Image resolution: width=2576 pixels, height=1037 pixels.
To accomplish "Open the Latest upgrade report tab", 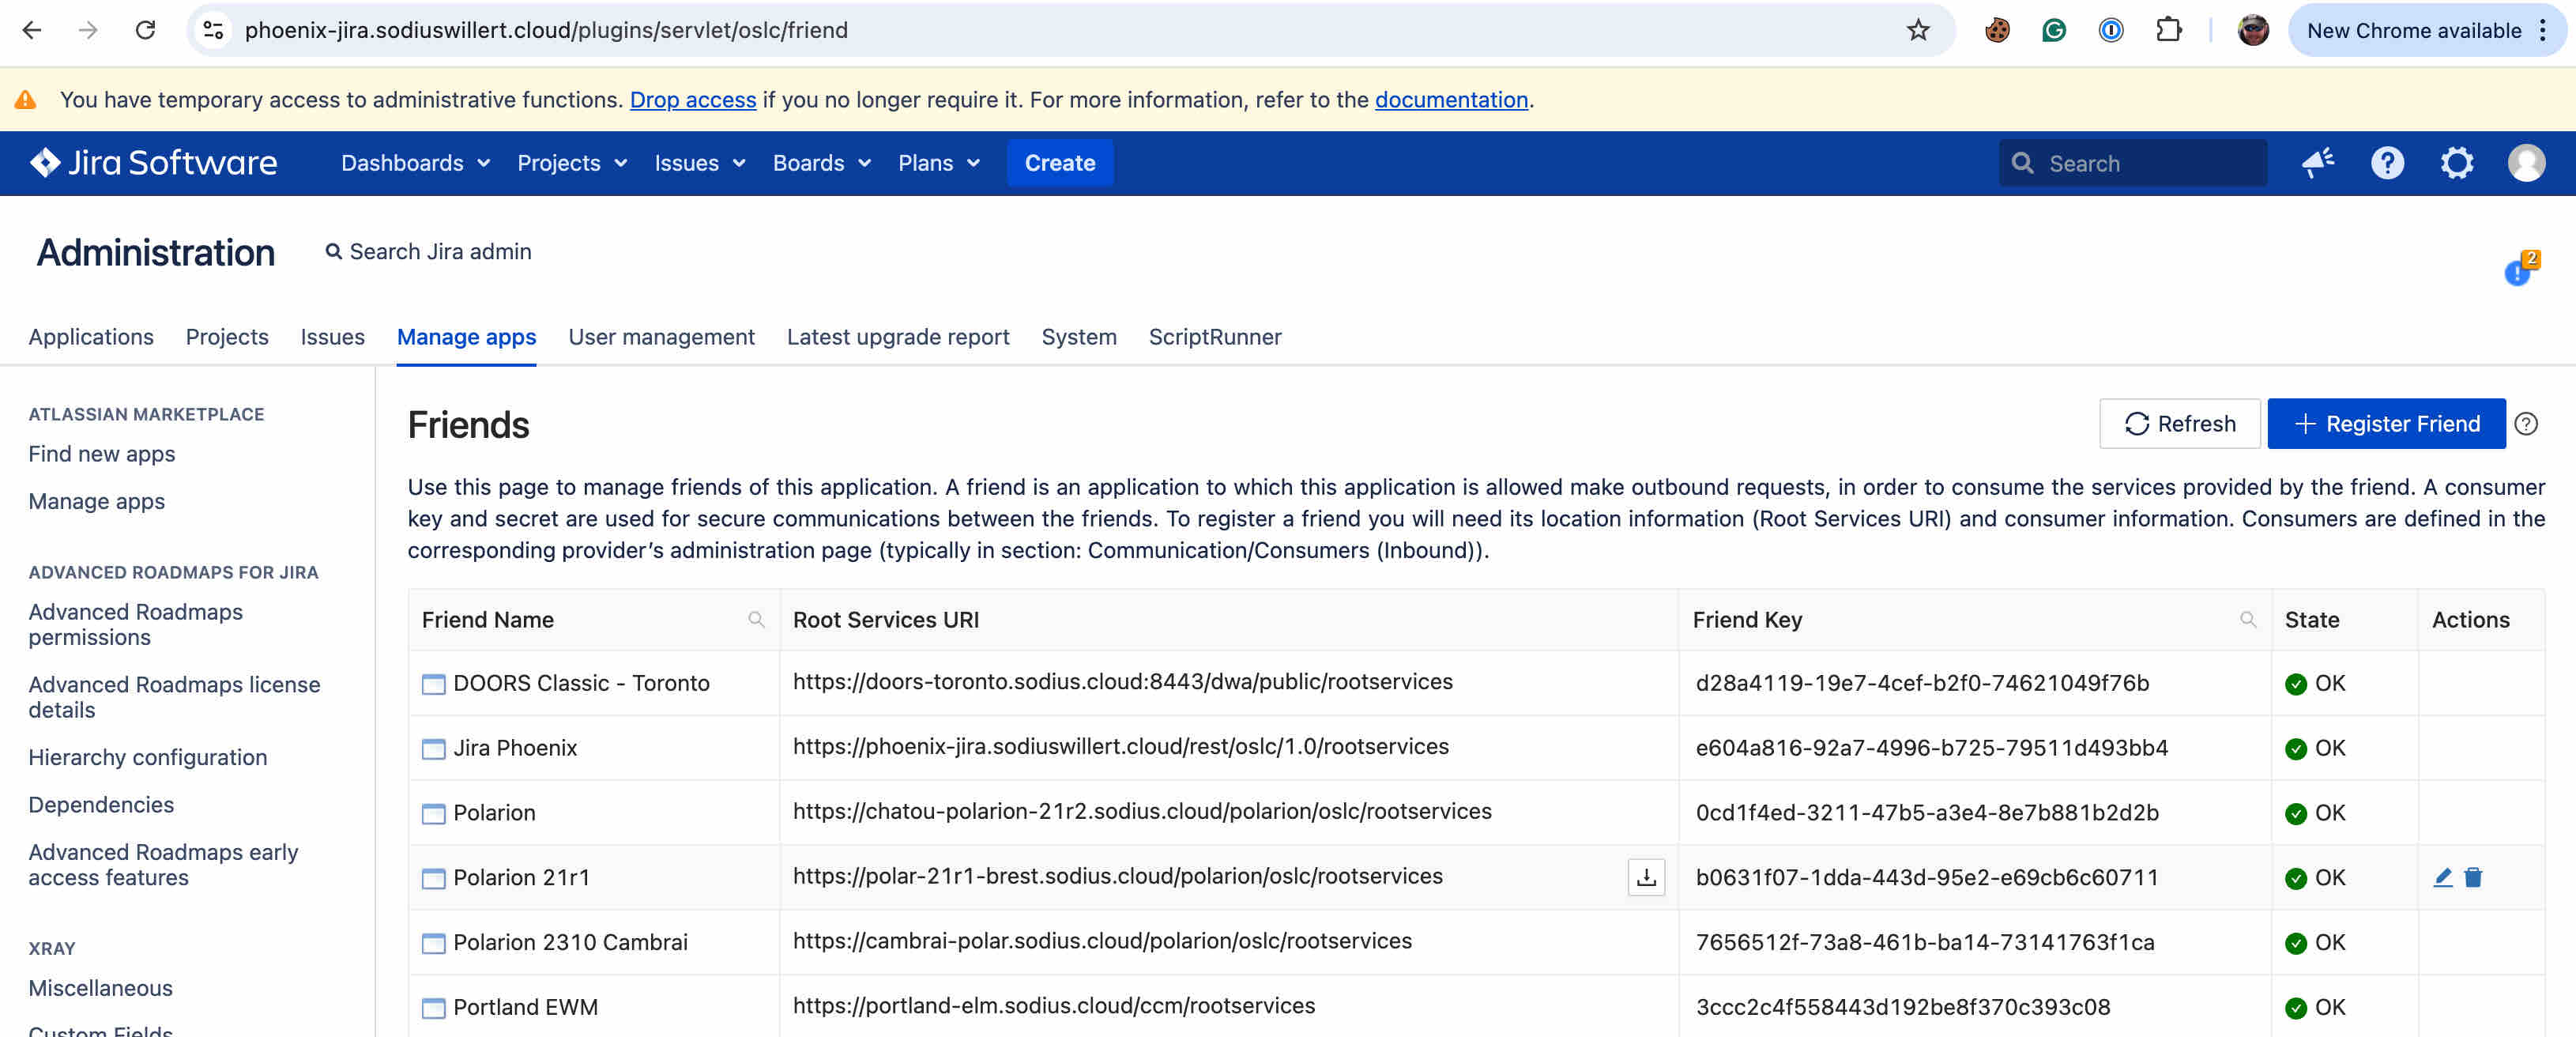I will [x=897, y=337].
